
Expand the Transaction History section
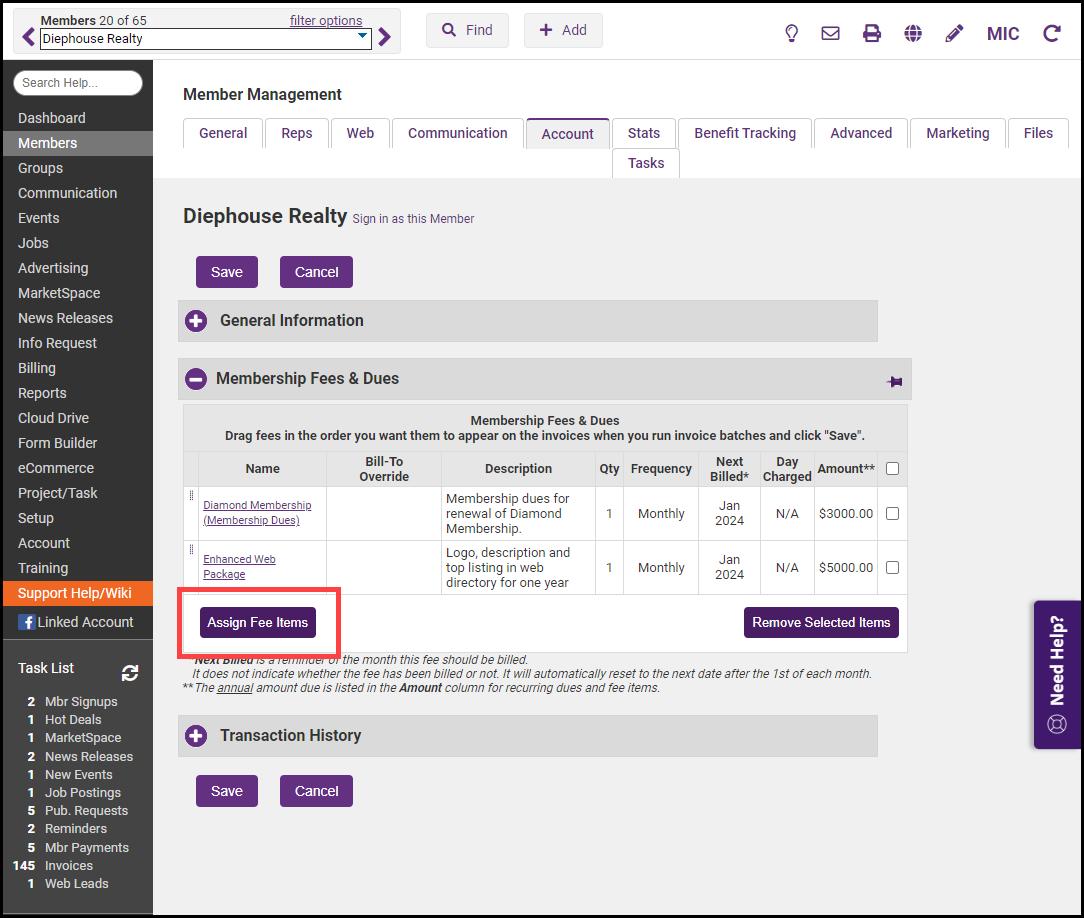coord(196,736)
